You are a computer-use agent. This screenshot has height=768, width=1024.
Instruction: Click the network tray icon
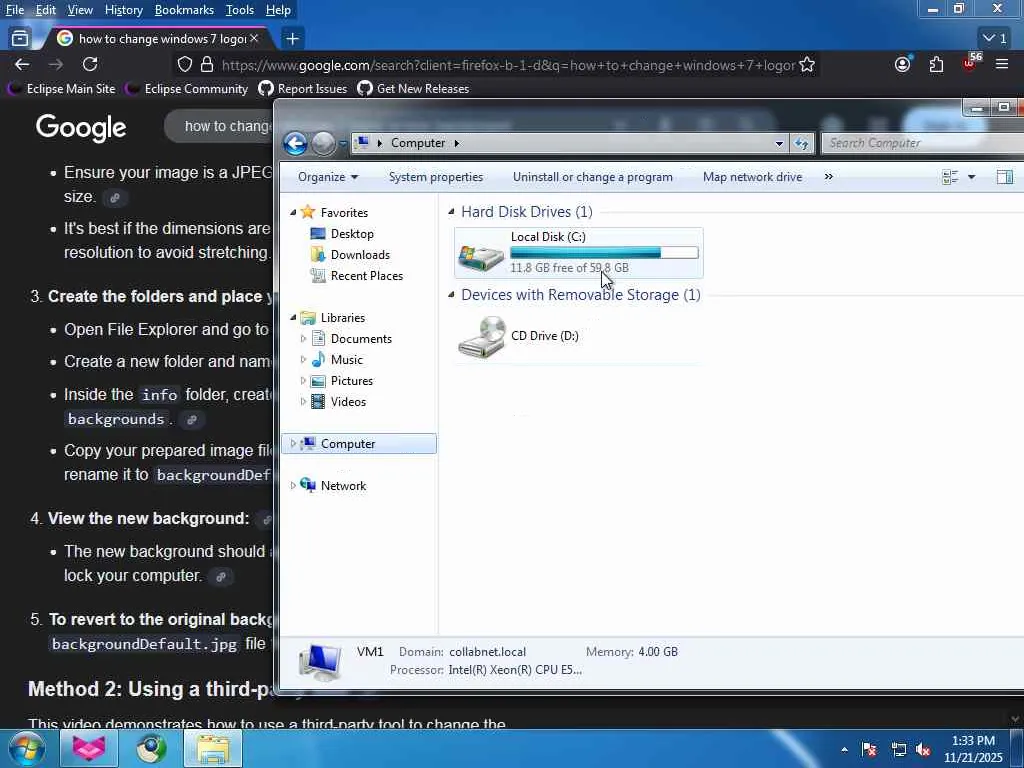tap(899, 750)
